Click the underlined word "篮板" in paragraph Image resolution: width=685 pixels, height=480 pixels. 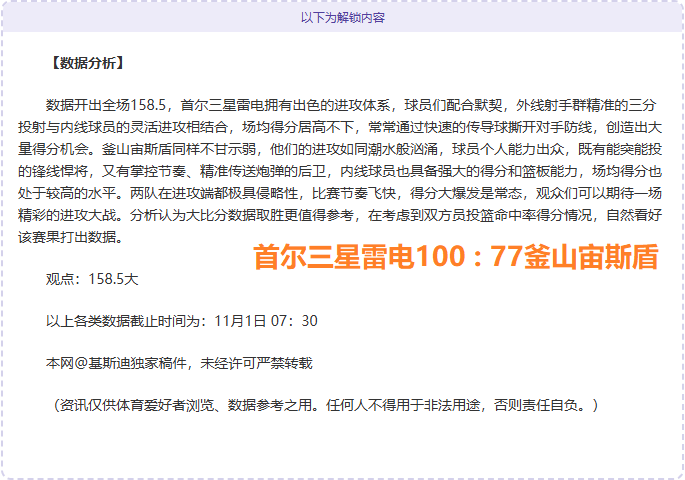[x=535, y=171]
